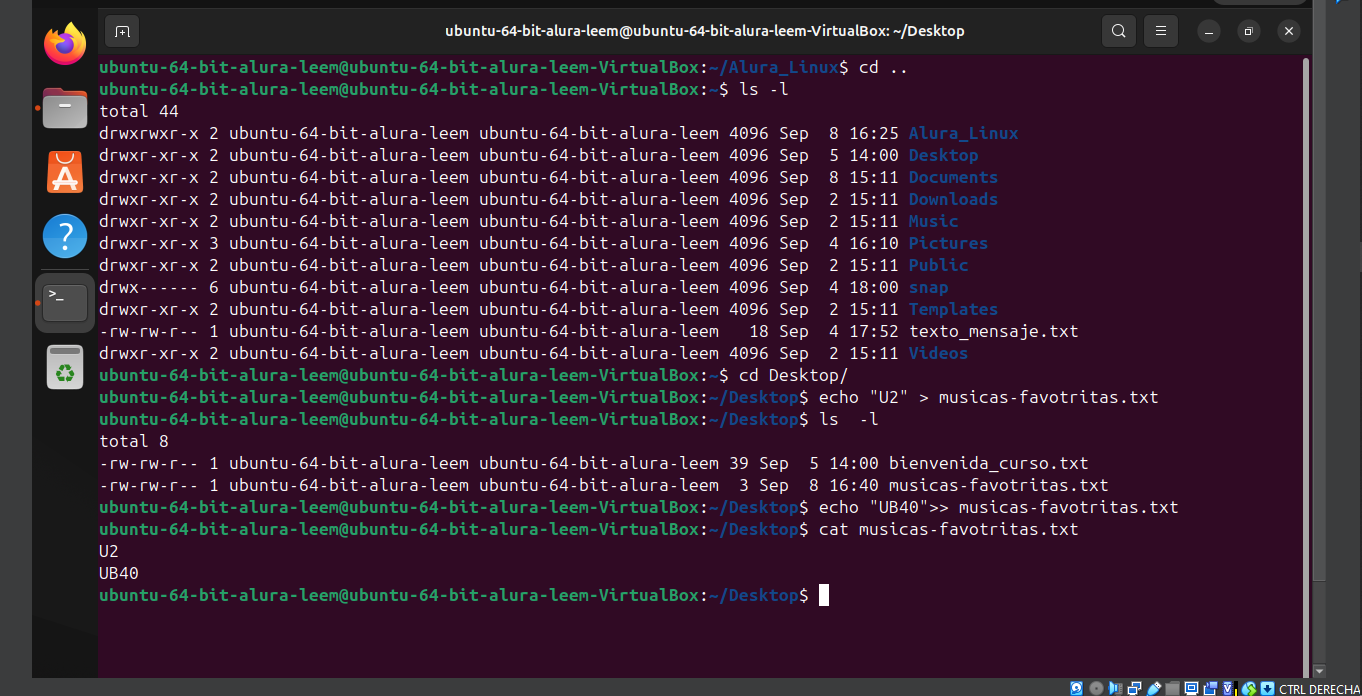Click the drwx------ permissions of snap
Viewport: 1362px width, 696px height.
(149, 287)
